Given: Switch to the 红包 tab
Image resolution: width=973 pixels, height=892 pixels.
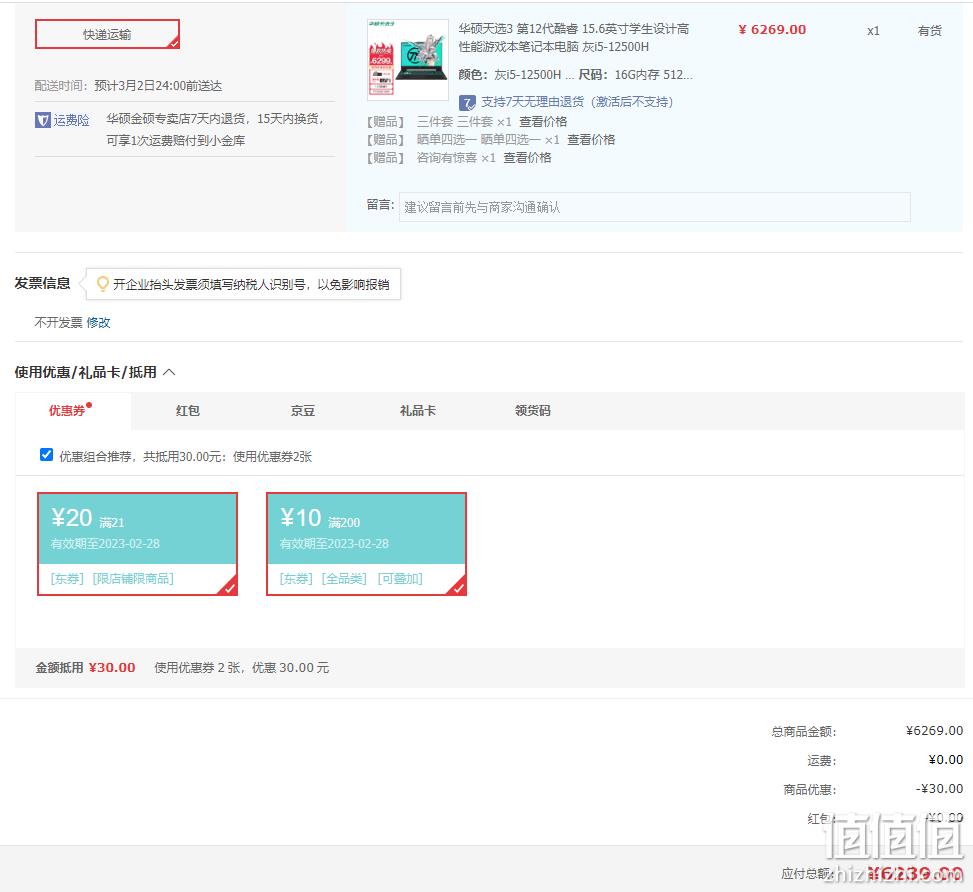Looking at the screenshot, I should pos(187,410).
